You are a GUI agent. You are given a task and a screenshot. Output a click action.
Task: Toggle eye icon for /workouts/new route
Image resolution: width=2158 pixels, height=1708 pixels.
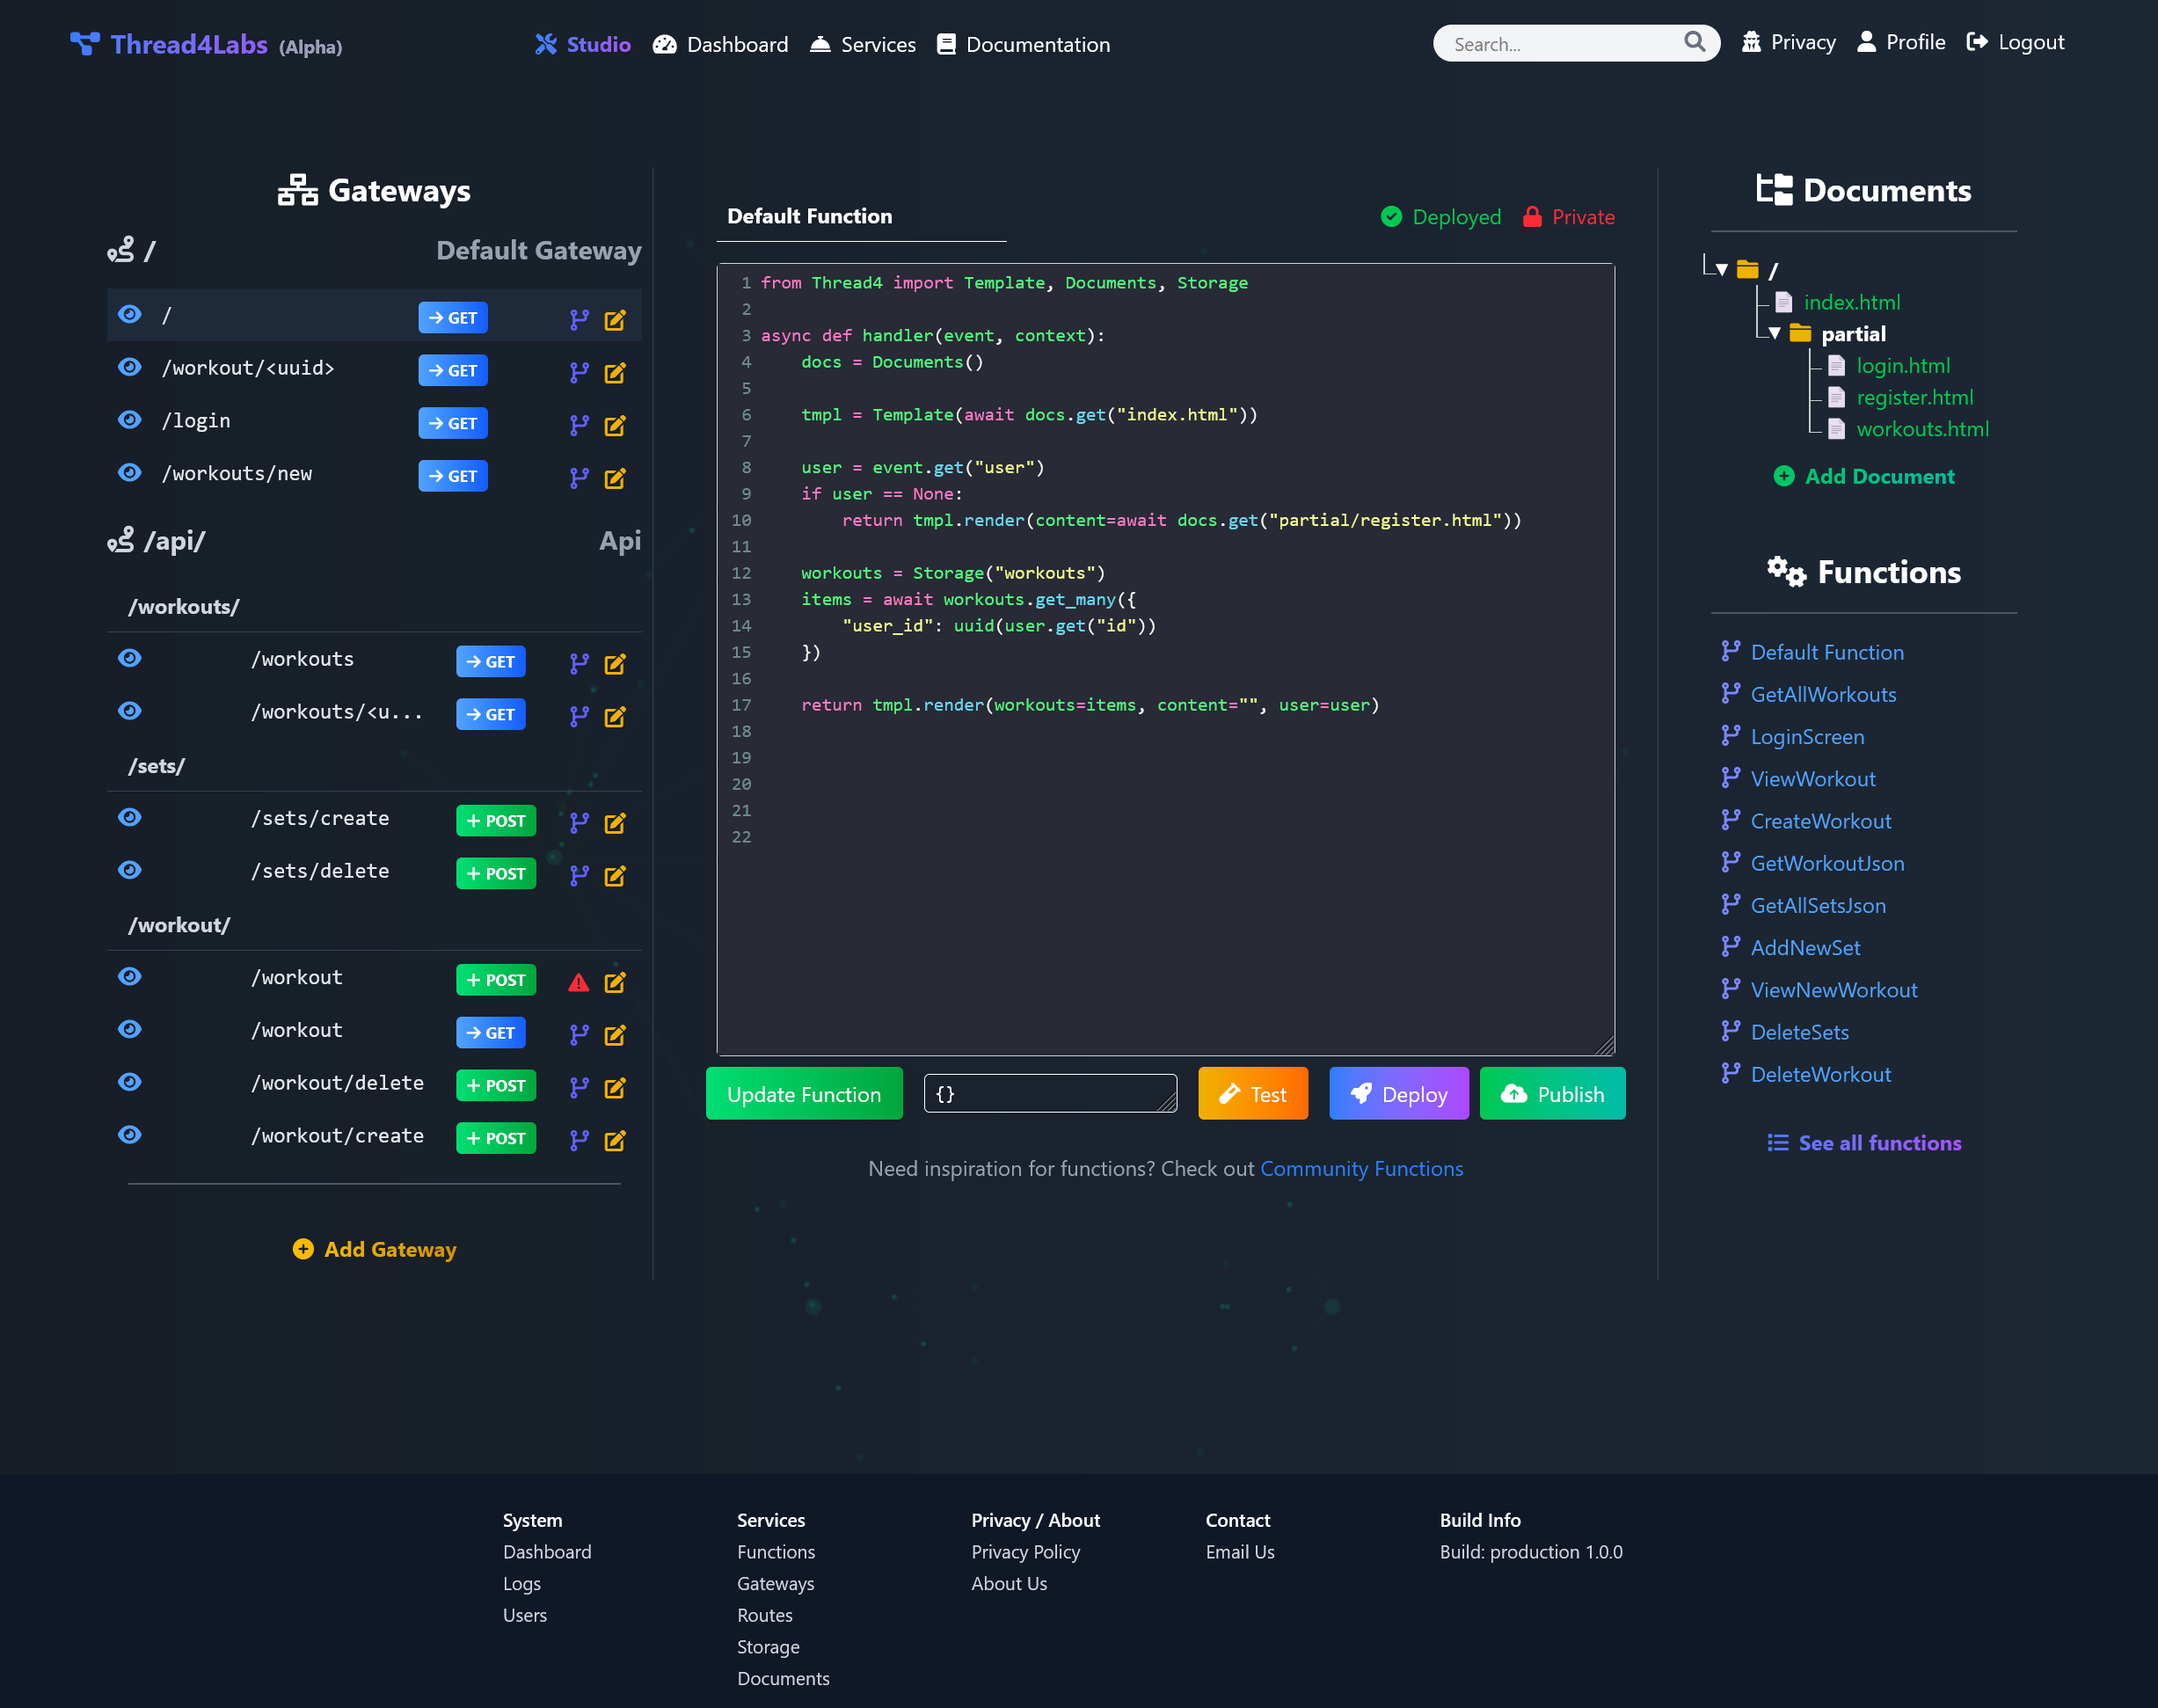tap(130, 474)
